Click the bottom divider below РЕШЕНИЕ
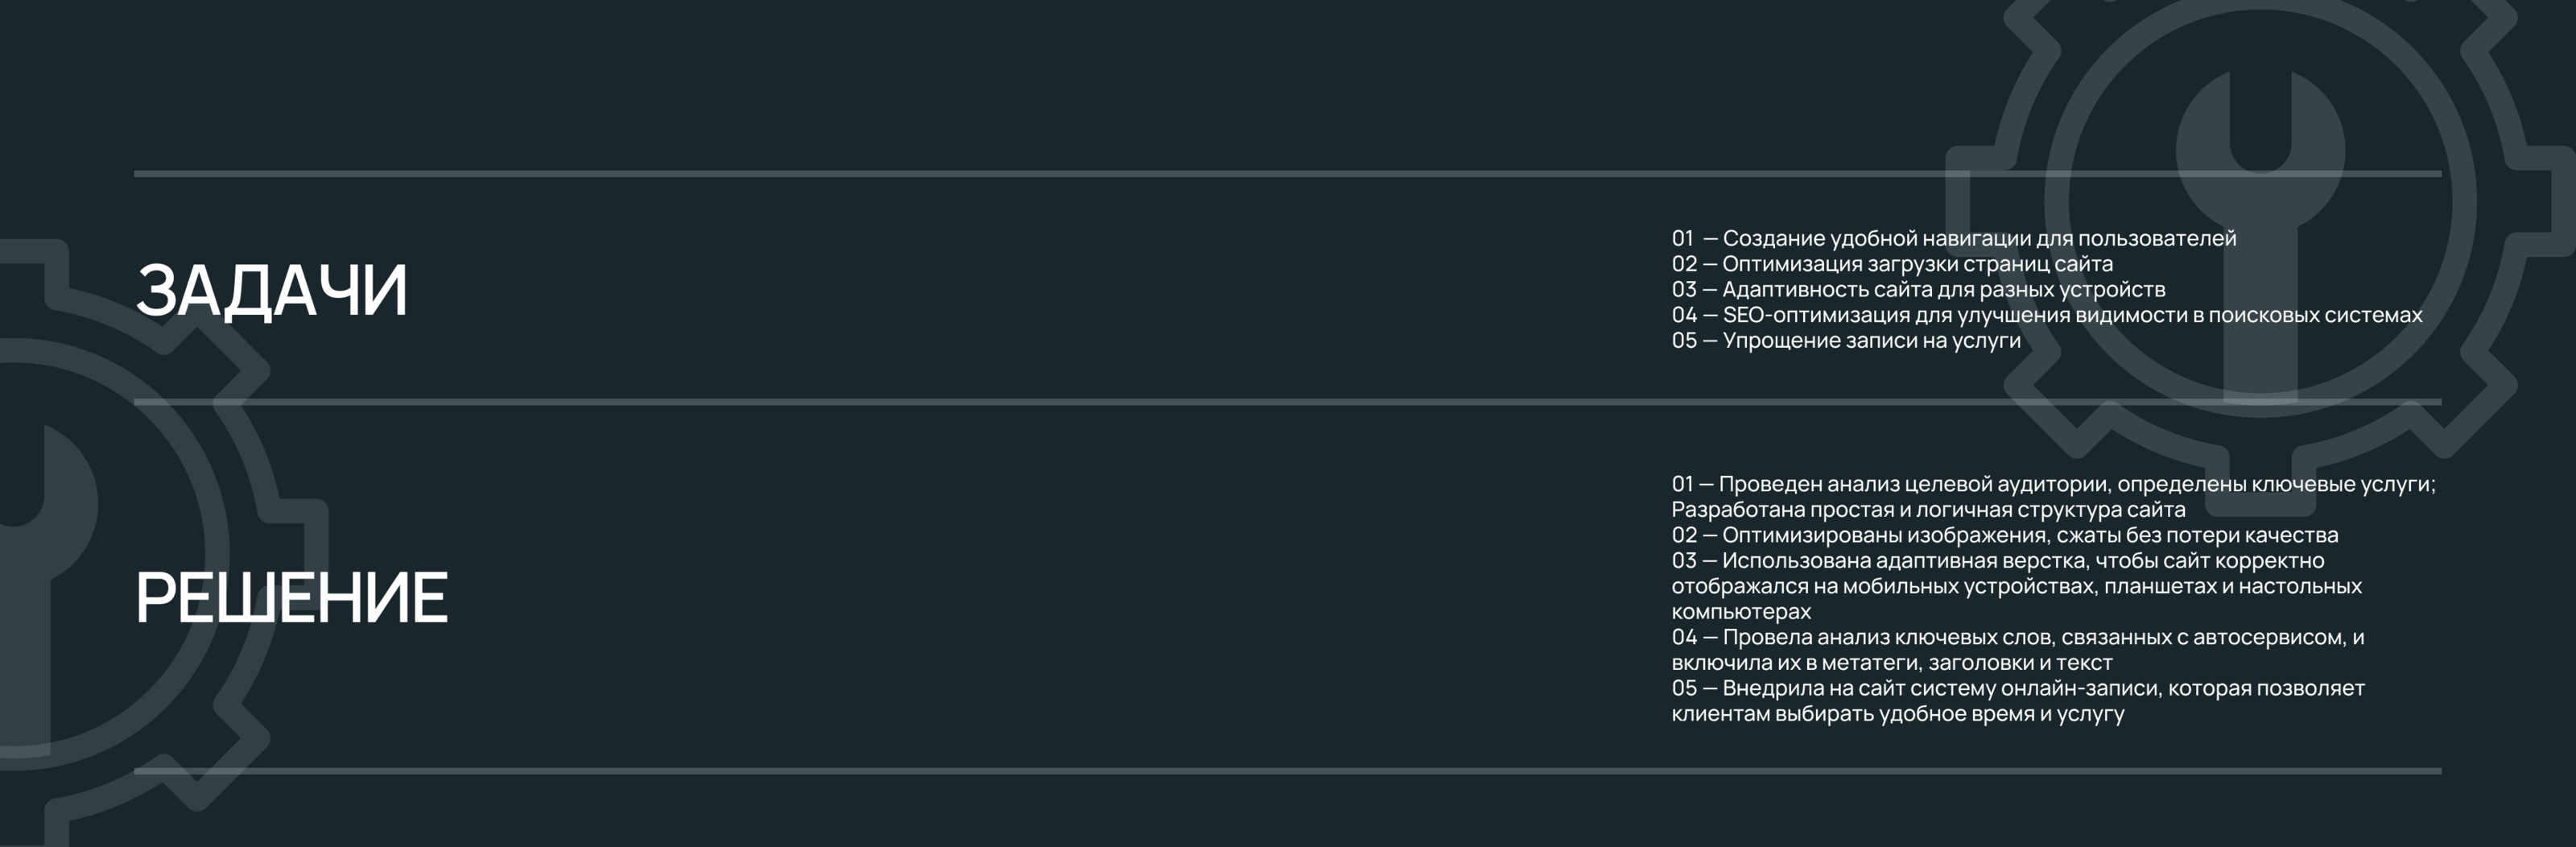This screenshot has width=2576, height=847. click(1287, 771)
